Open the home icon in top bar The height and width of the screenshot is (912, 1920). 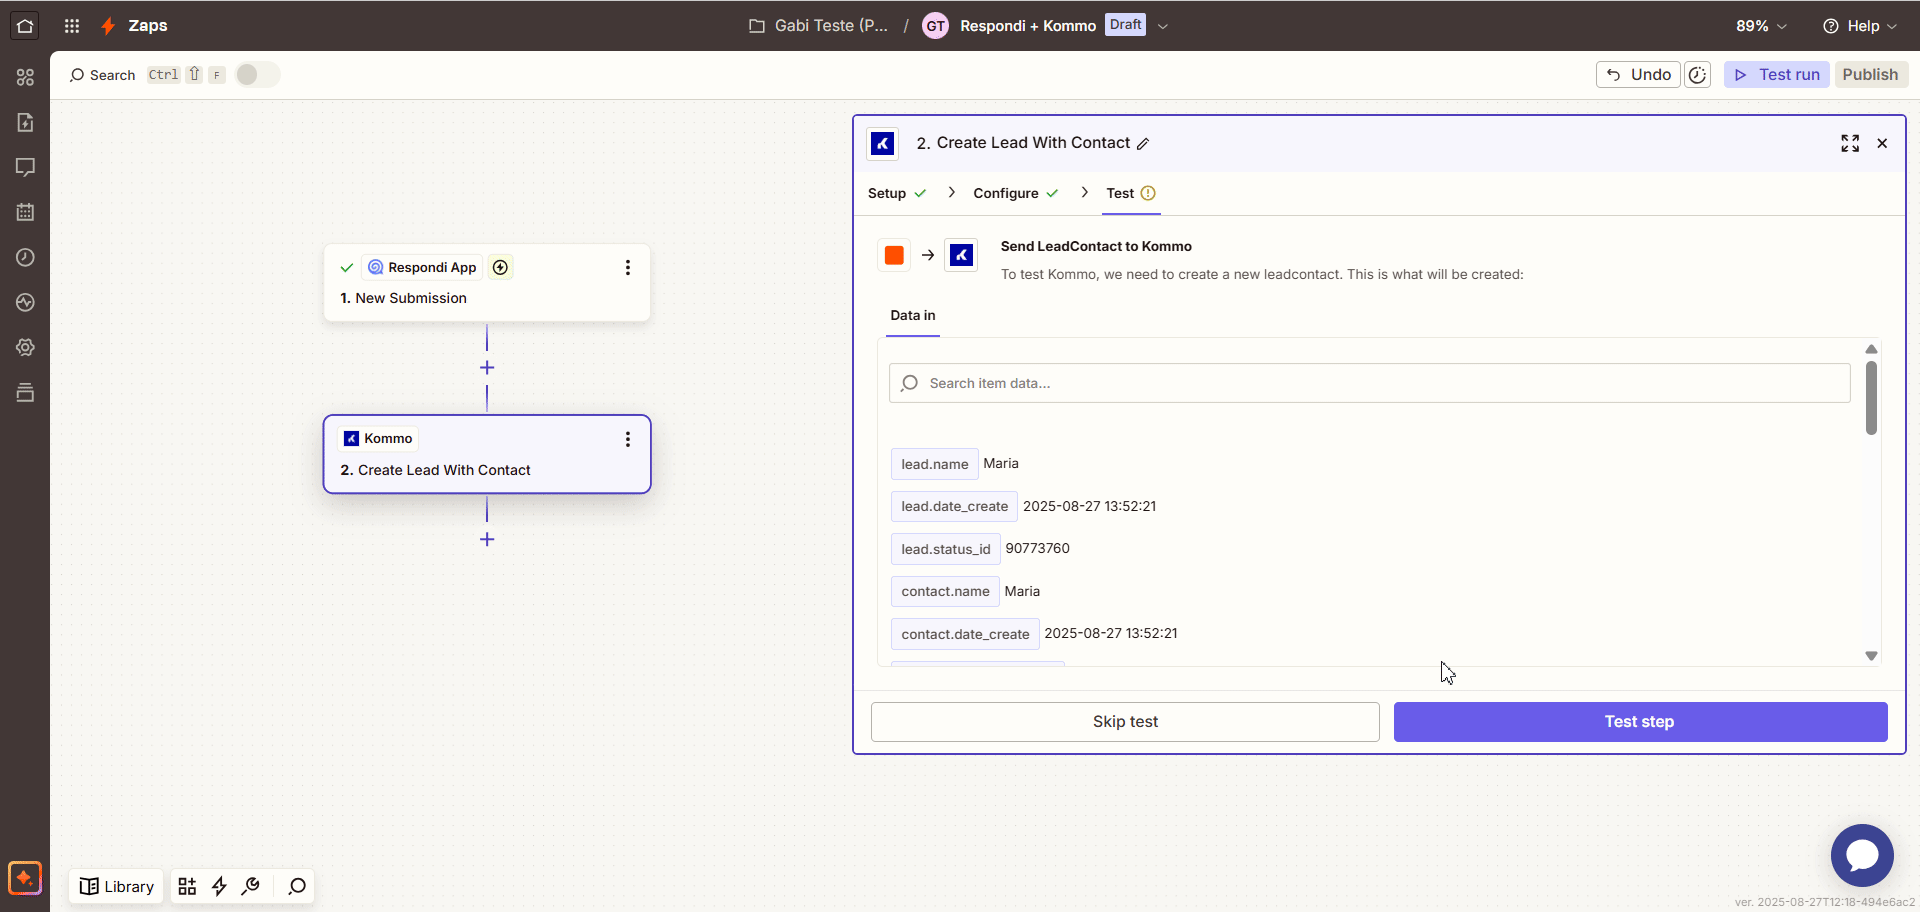click(x=25, y=26)
